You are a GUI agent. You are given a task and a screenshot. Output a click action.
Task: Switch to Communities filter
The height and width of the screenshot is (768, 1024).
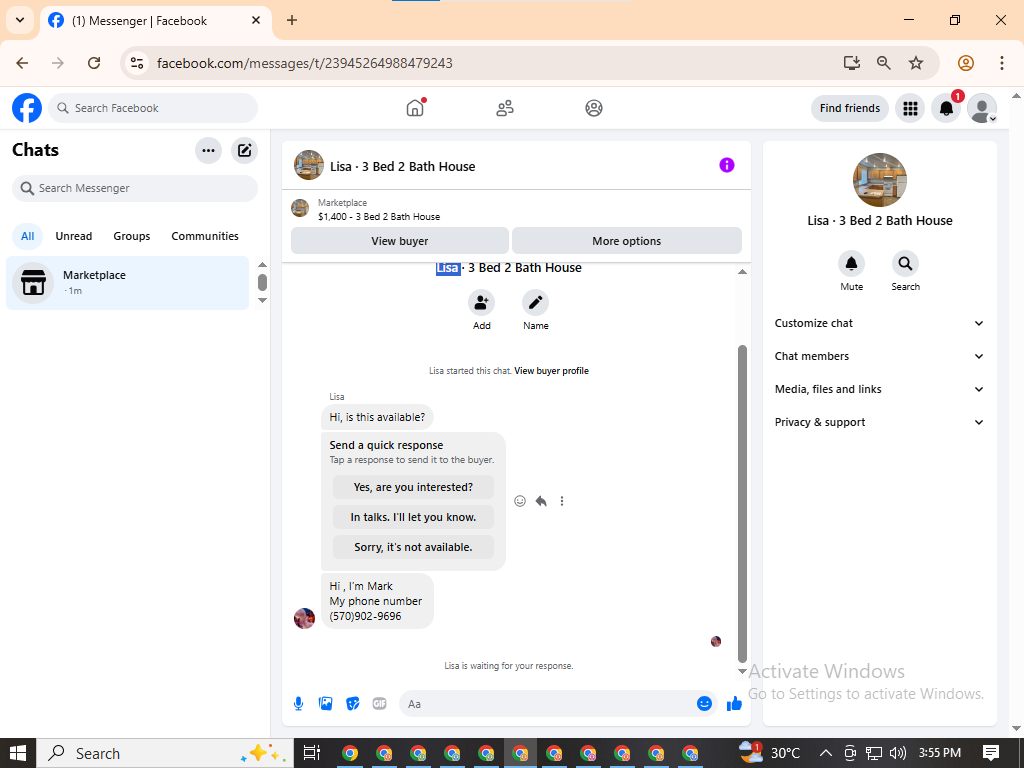[x=205, y=236]
